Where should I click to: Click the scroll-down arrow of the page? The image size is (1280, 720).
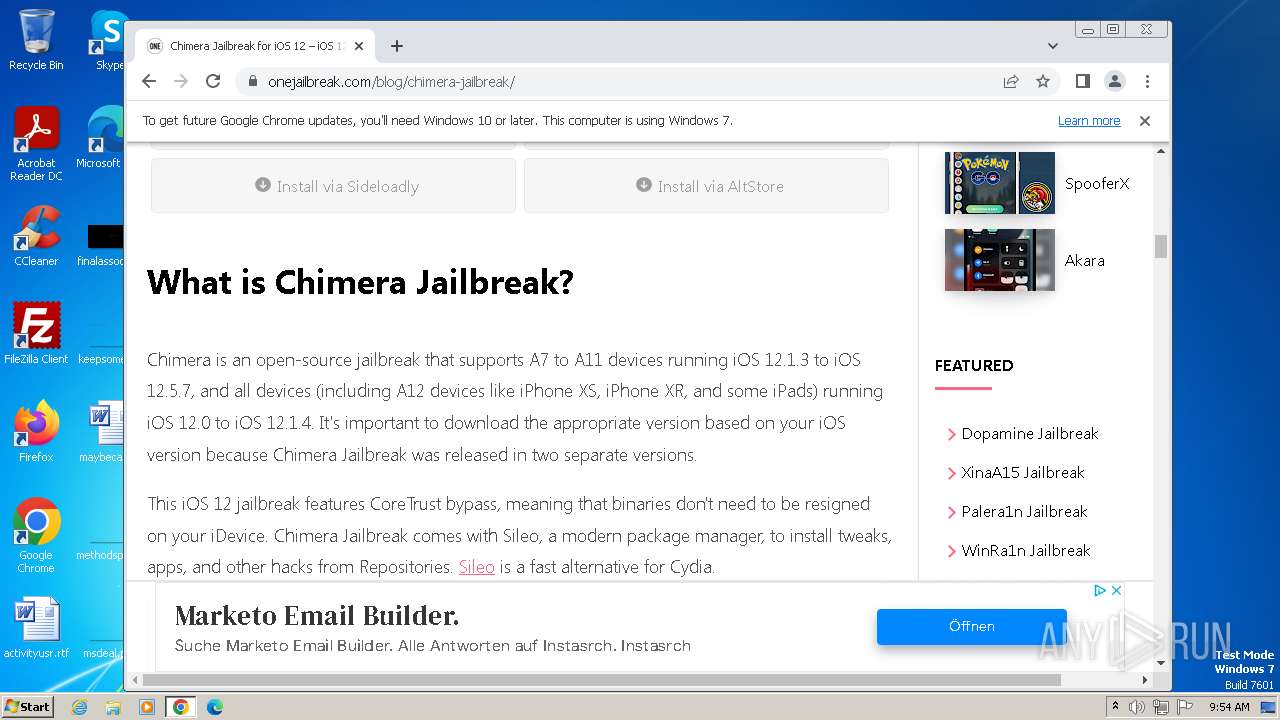pos(1161,663)
